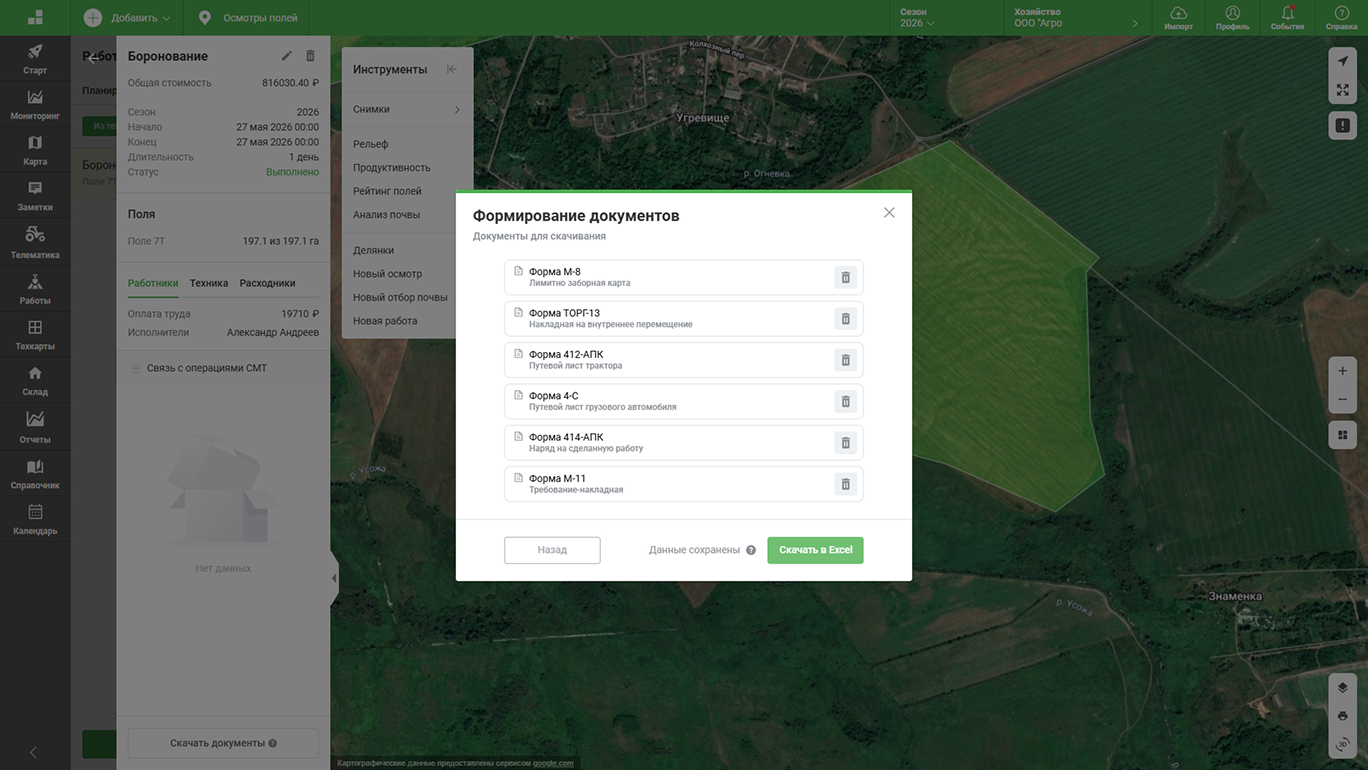Open the Заметки section
The height and width of the screenshot is (770, 1368).
coord(35,196)
